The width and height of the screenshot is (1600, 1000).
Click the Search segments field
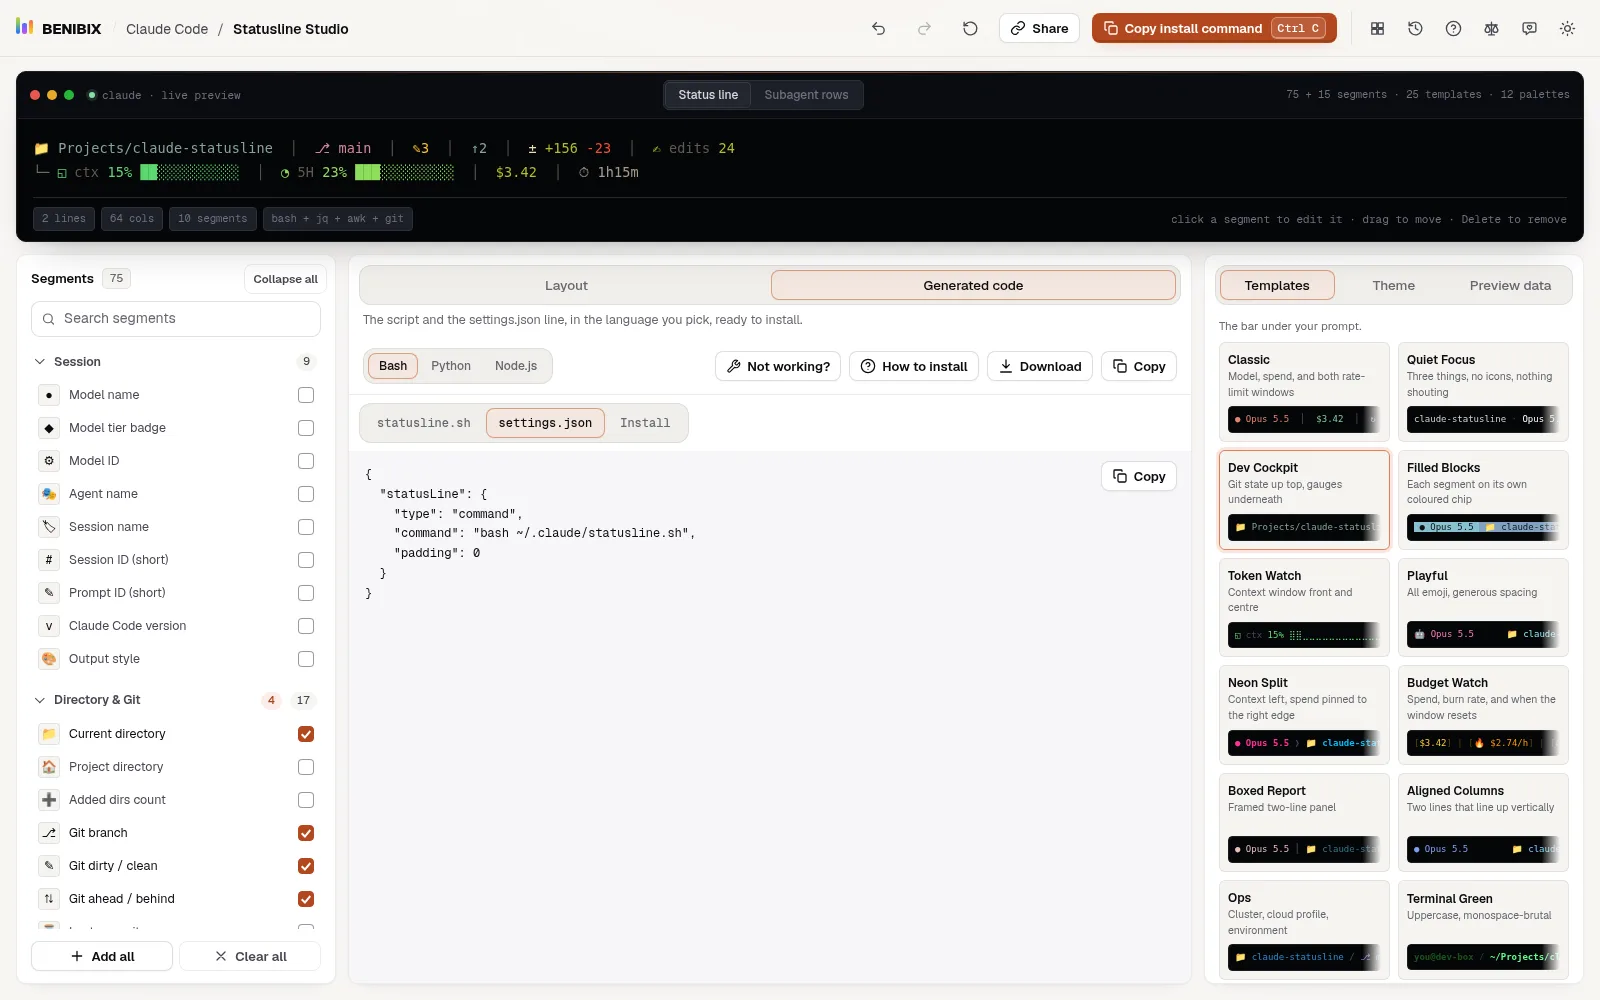point(176,319)
